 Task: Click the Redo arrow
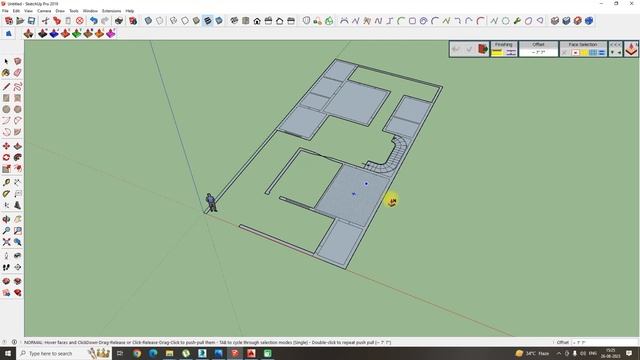click(105, 20)
